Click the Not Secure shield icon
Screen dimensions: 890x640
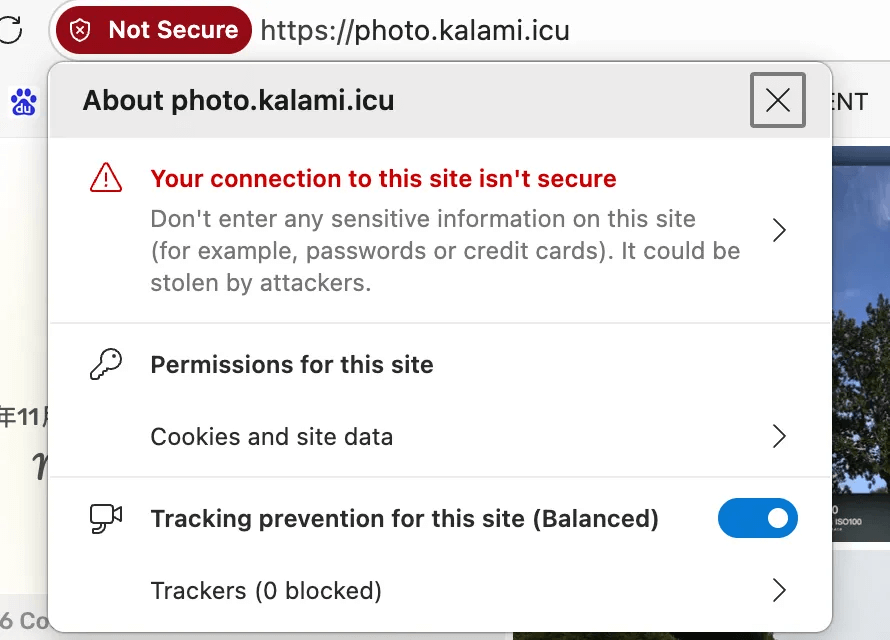[80, 30]
